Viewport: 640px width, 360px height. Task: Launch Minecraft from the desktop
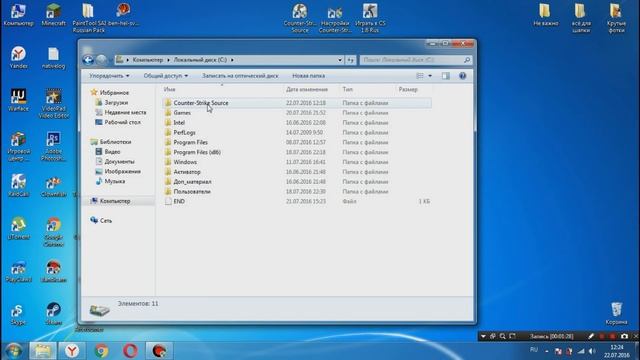[x=53, y=15]
